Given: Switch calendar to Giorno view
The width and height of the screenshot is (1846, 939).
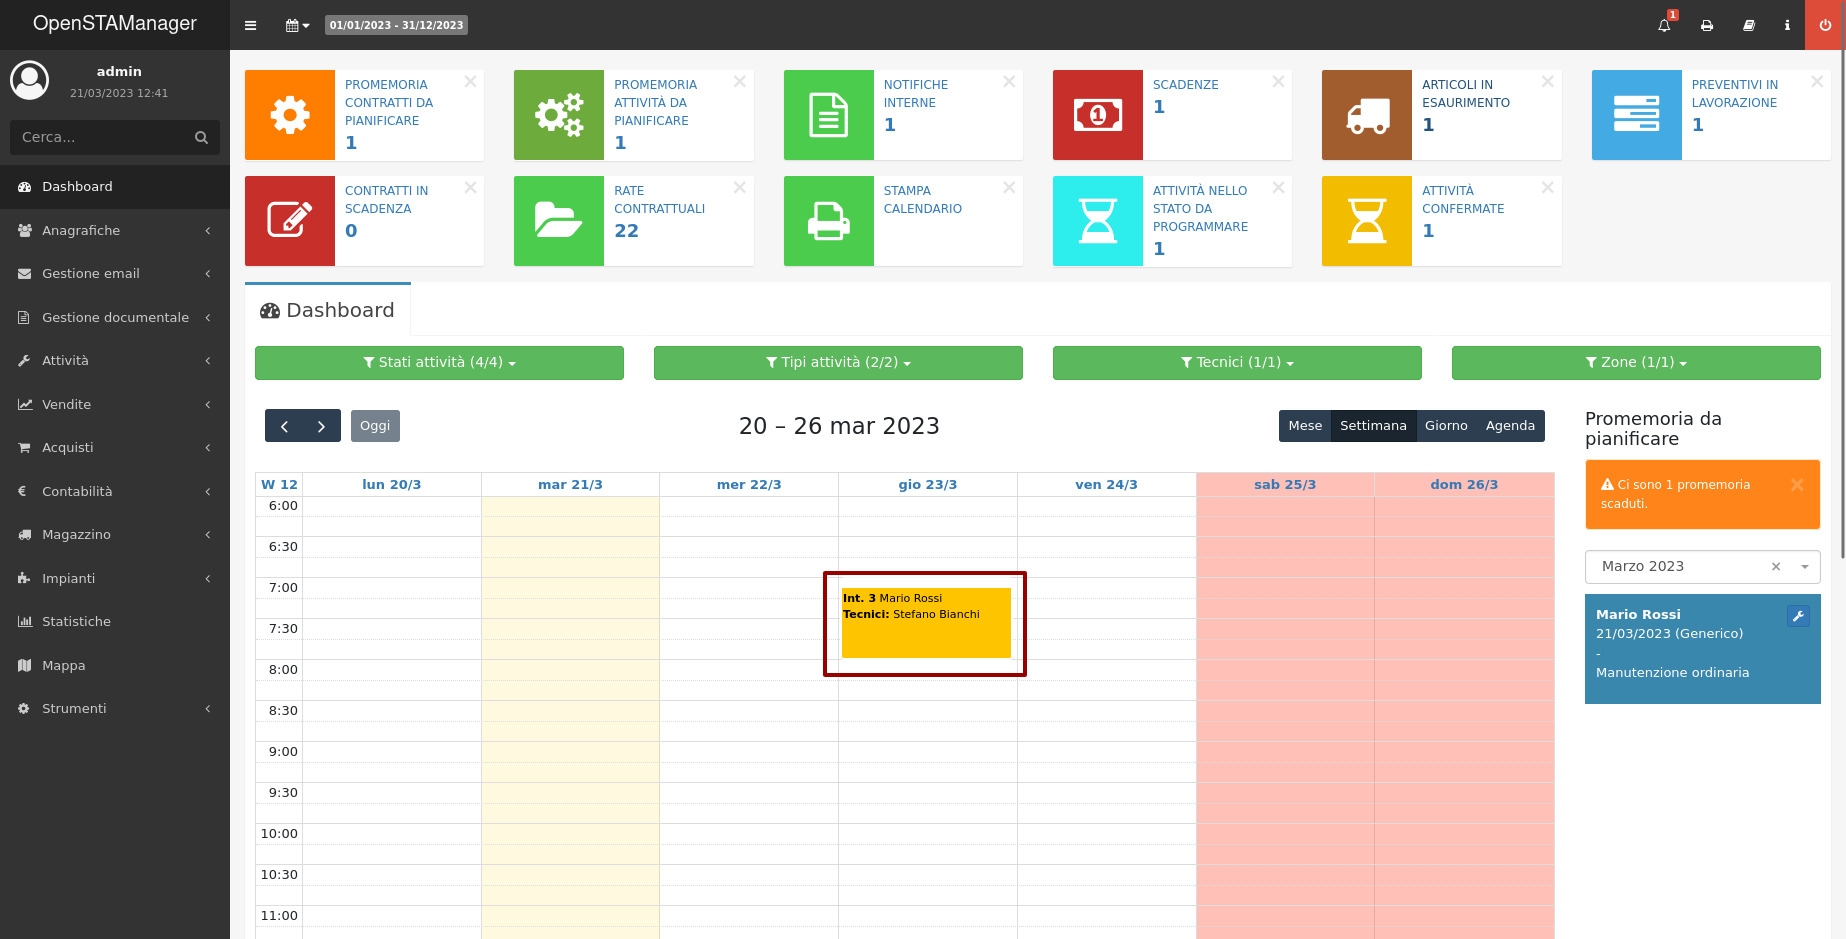Looking at the screenshot, I should point(1445,426).
